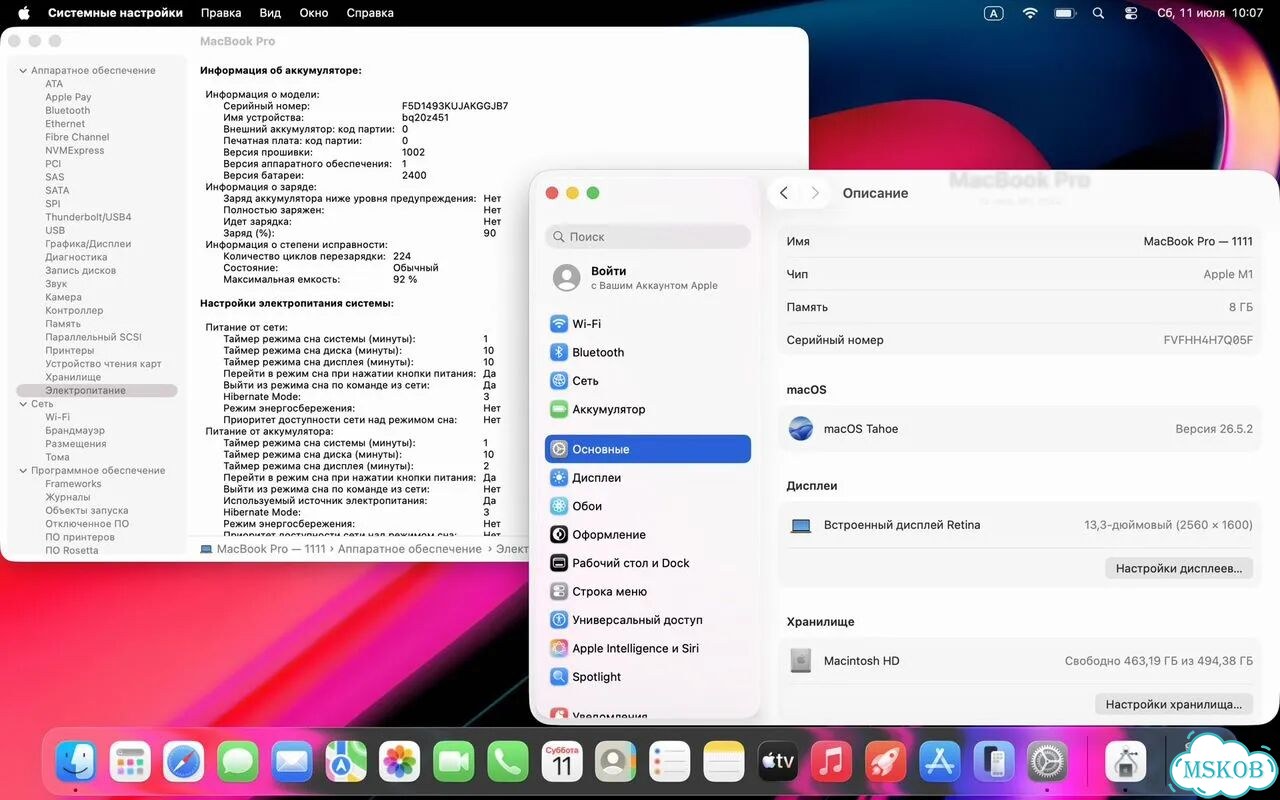Select Bluetooth in the System Information tree

[x=67, y=111]
